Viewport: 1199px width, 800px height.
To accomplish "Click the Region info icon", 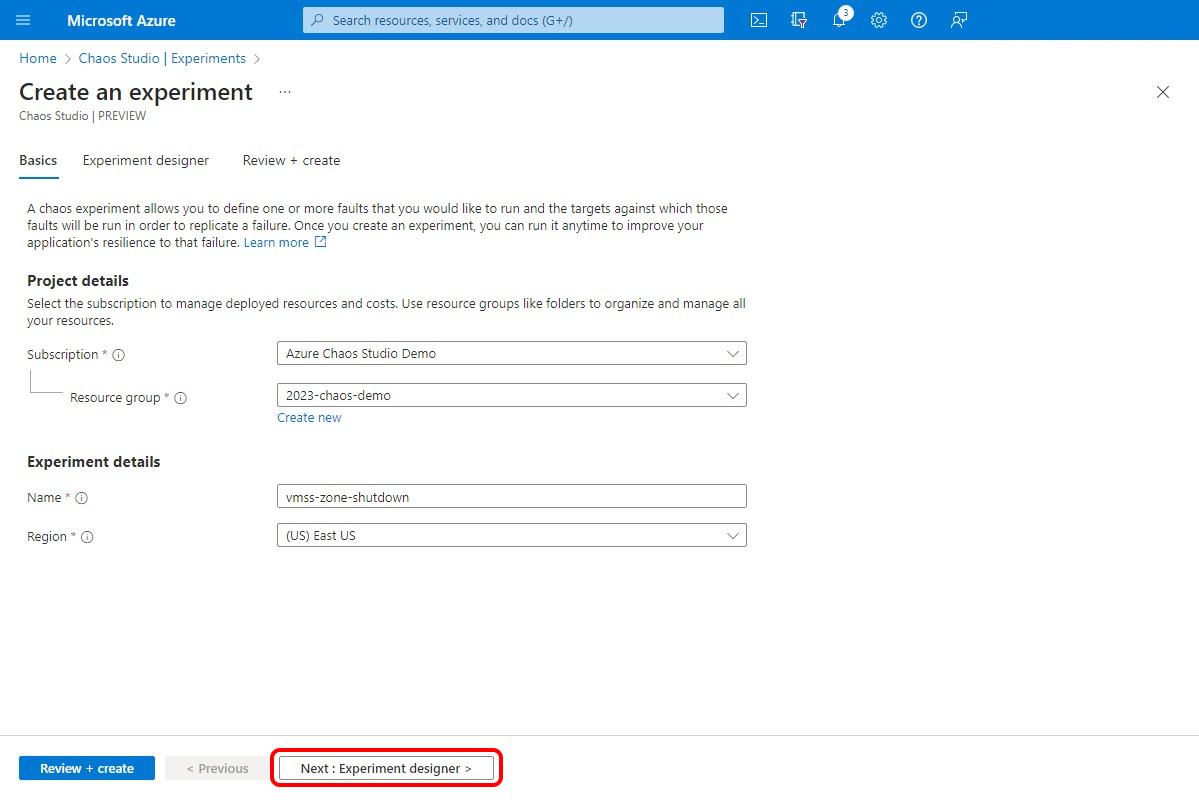I will coord(87,537).
